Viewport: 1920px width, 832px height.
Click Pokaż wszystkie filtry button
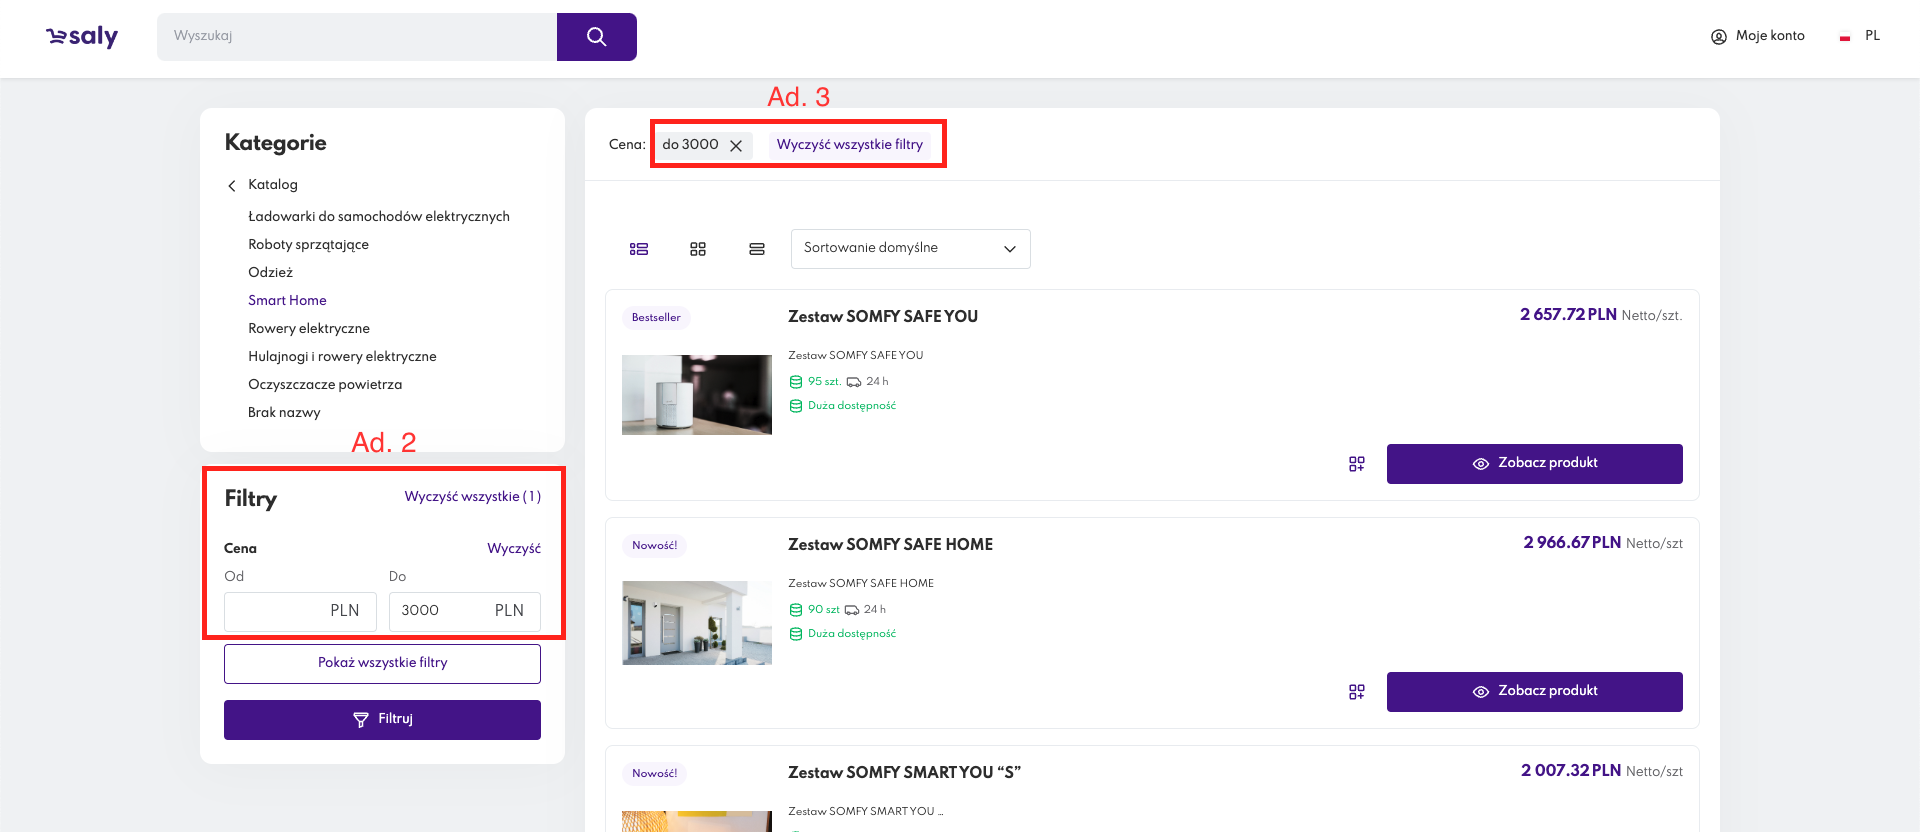point(382,664)
